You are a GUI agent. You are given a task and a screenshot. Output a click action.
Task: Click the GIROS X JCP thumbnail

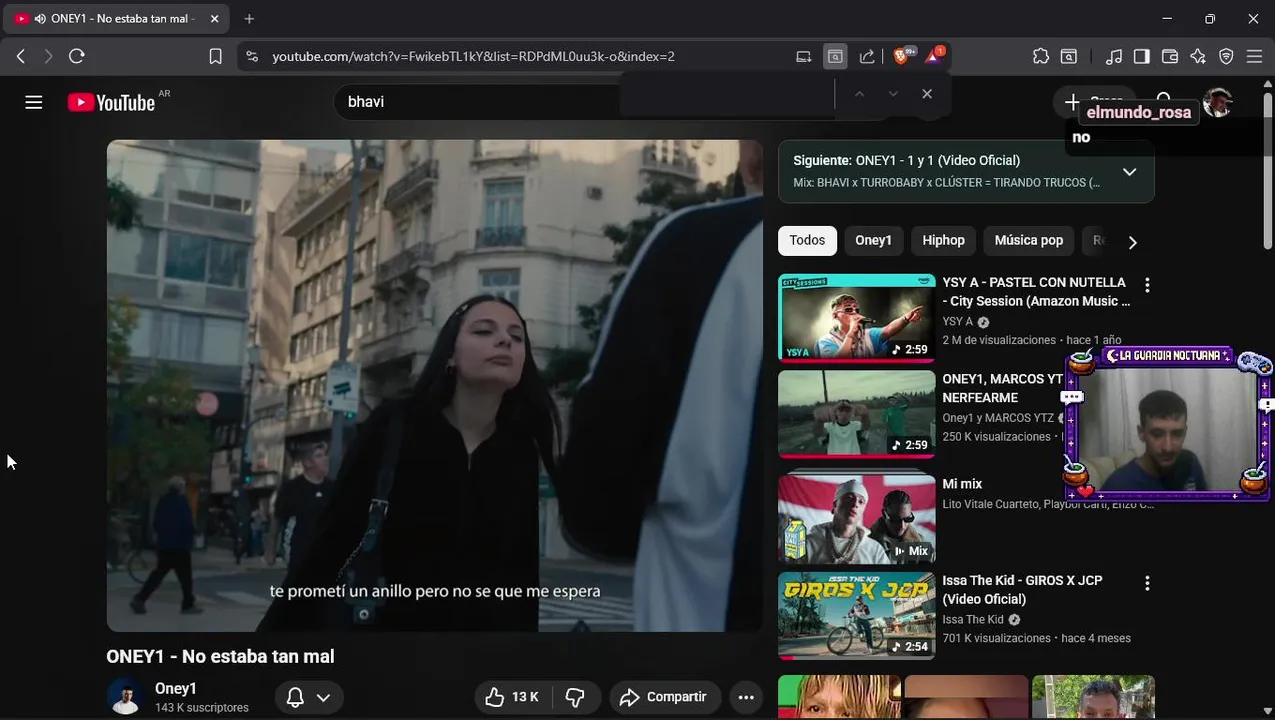(857, 616)
